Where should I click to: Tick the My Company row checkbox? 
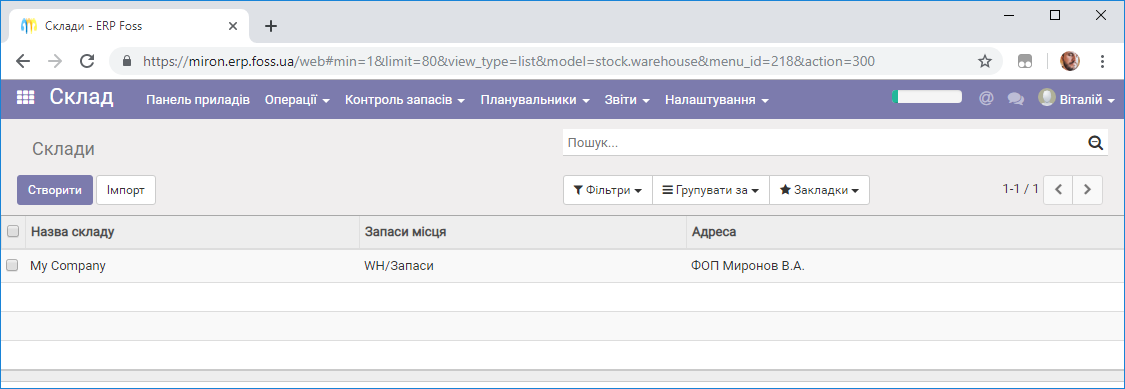click(x=12, y=265)
